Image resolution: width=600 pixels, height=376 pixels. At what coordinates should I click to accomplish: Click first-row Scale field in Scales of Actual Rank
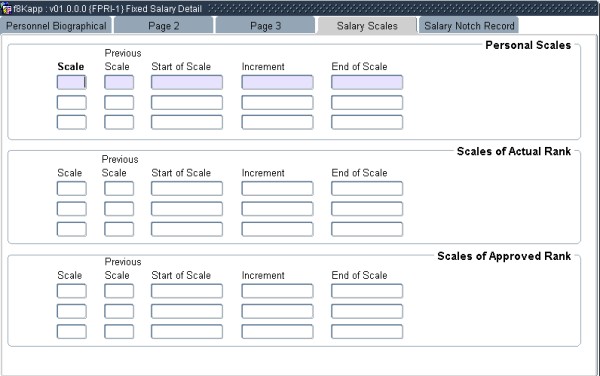tap(72, 189)
